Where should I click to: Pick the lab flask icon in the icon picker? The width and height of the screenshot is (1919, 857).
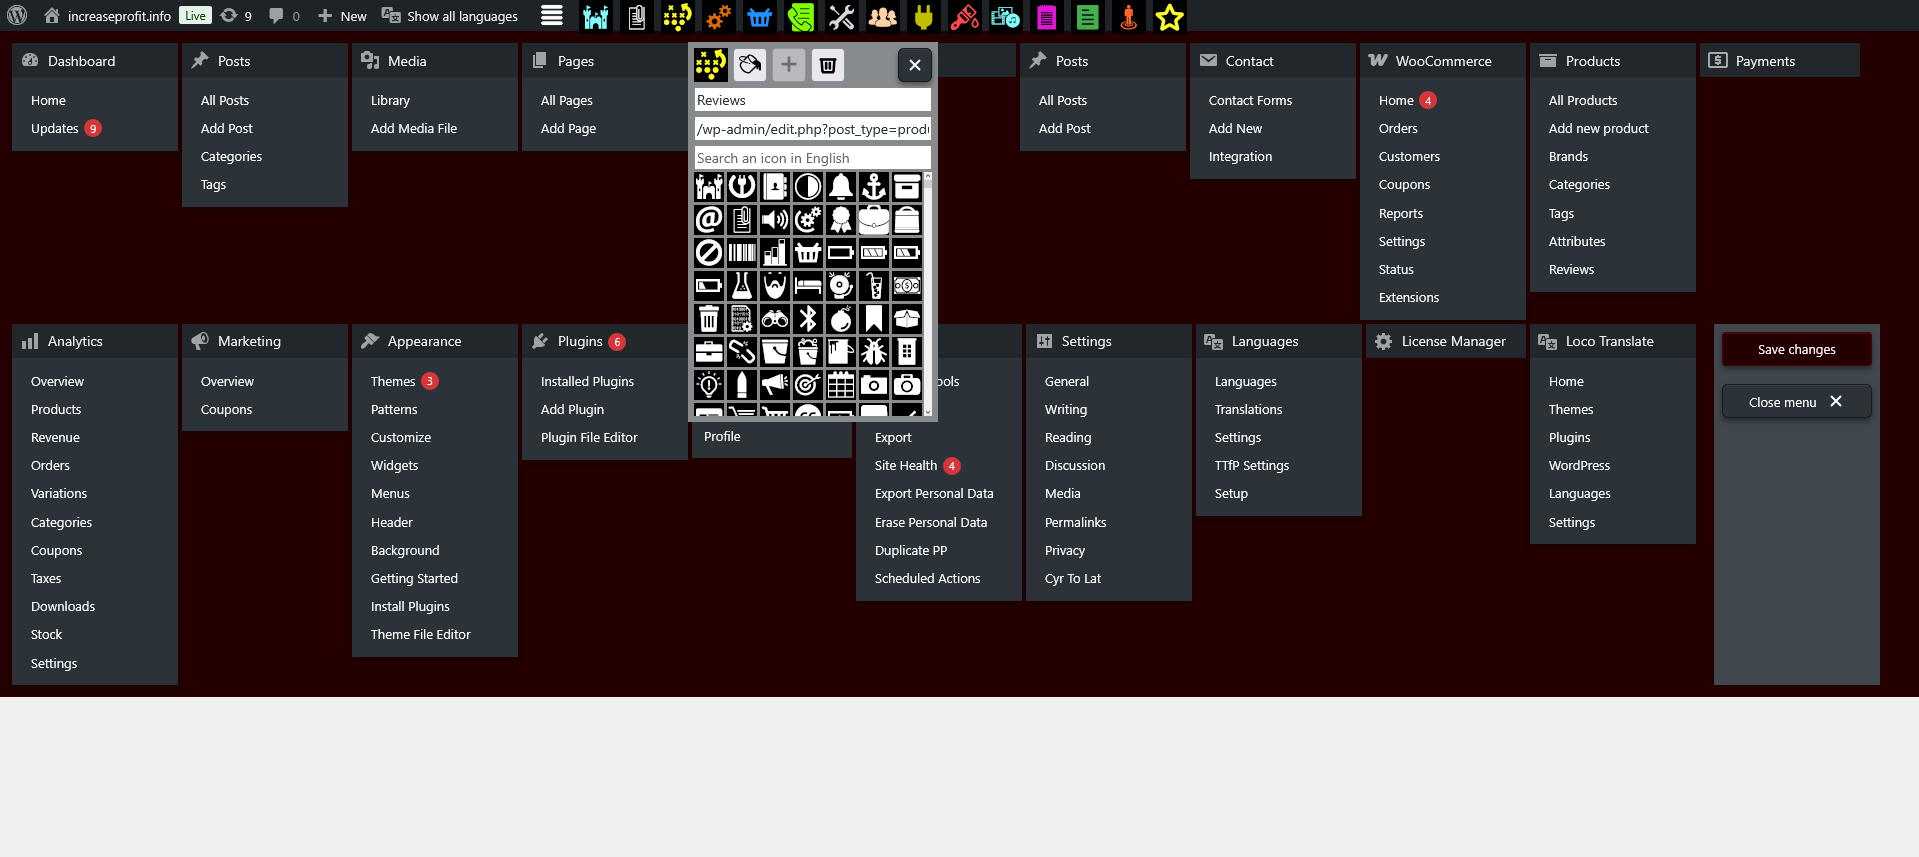click(x=742, y=286)
